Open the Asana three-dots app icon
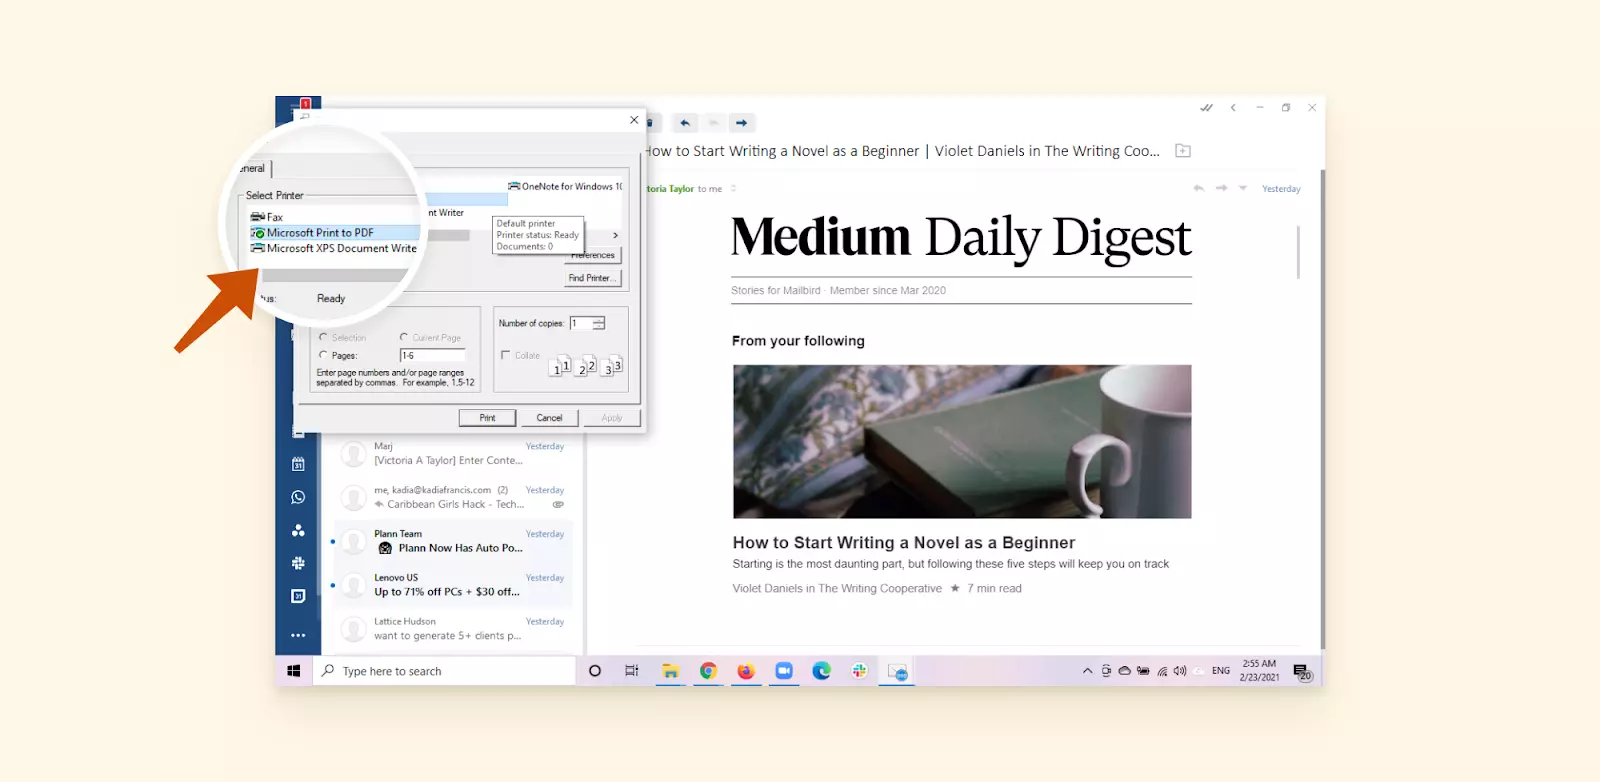 click(298, 530)
